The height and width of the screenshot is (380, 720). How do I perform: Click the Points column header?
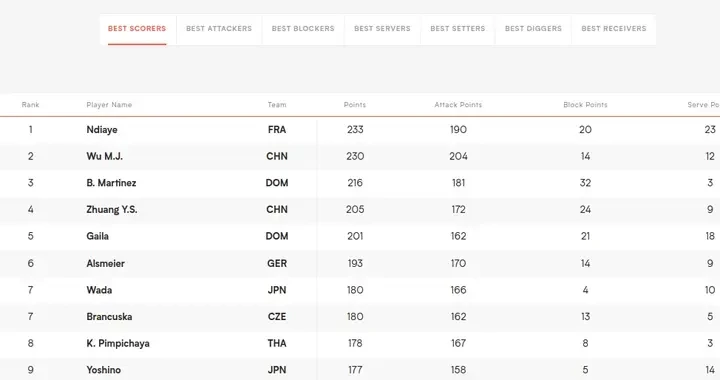point(355,105)
